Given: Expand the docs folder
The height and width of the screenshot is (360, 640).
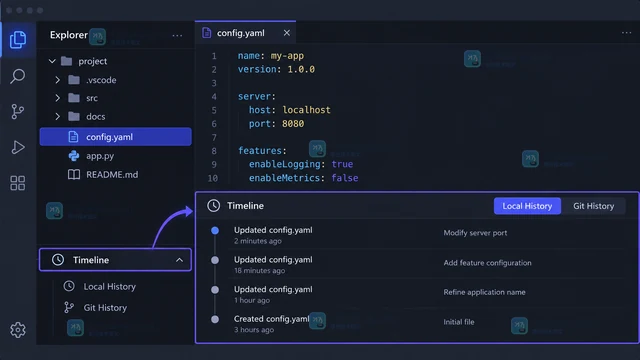Looking at the screenshot, I should [x=58, y=116].
